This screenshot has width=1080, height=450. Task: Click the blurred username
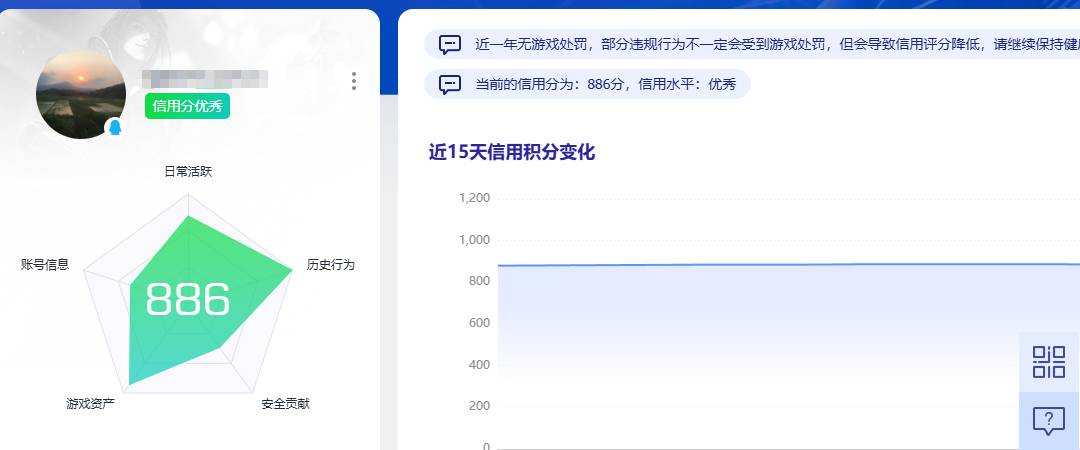coord(205,80)
